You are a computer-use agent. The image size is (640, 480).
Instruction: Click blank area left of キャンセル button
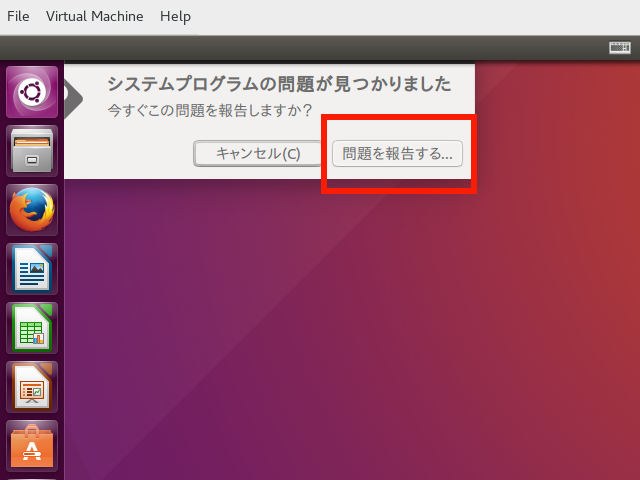pos(130,153)
